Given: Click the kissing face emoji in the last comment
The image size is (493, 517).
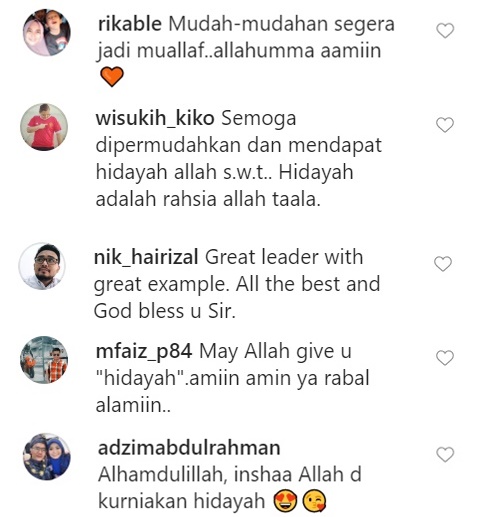Looking at the screenshot, I should pos(314,502).
